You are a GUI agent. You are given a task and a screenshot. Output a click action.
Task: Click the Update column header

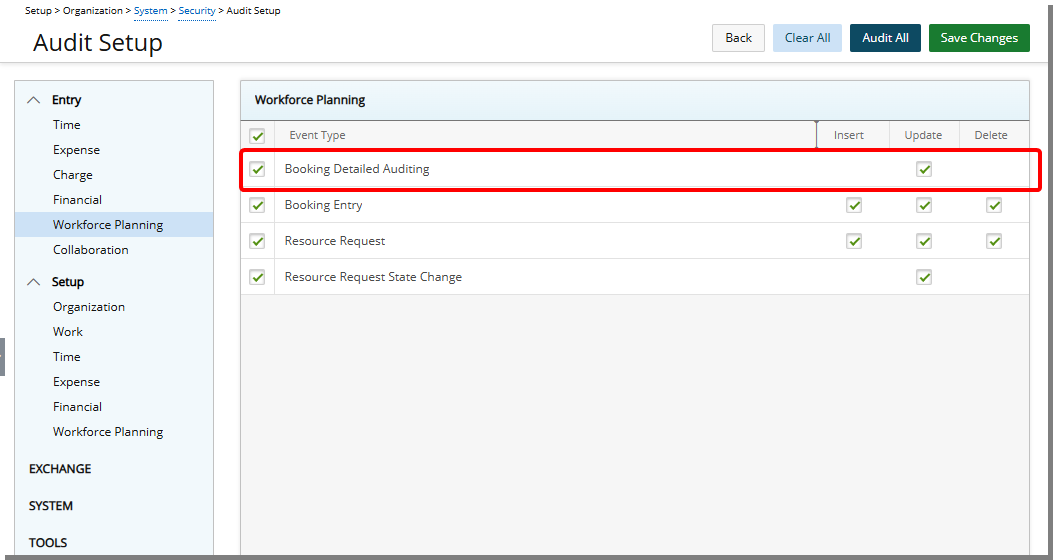[923, 135]
